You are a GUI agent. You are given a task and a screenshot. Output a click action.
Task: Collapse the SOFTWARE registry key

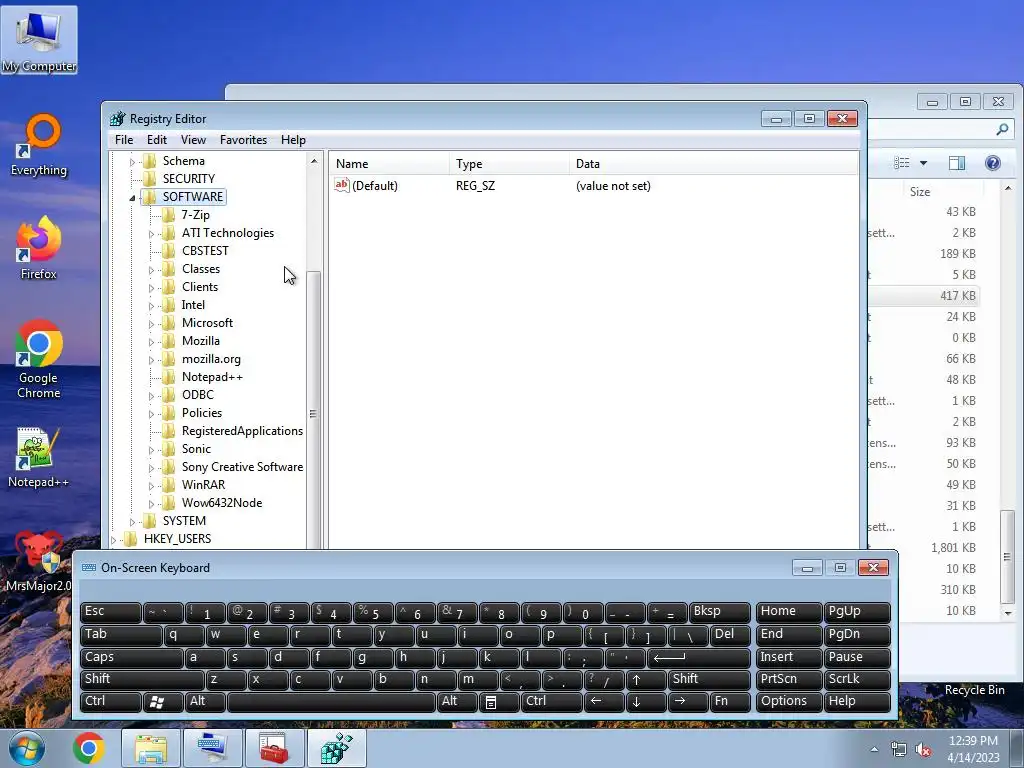[132, 197]
